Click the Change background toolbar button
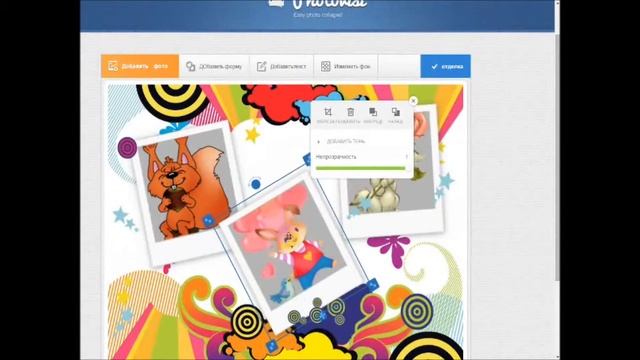Image resolution: width=640 pixels, height=360 pixels. [345, 66]
